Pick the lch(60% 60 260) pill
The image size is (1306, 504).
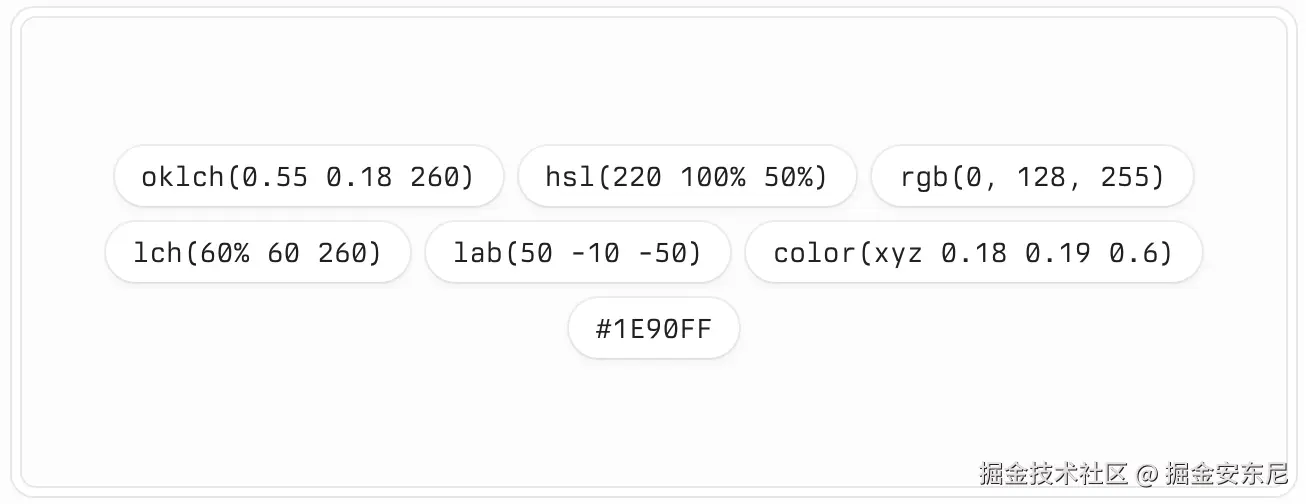point(258,253)
